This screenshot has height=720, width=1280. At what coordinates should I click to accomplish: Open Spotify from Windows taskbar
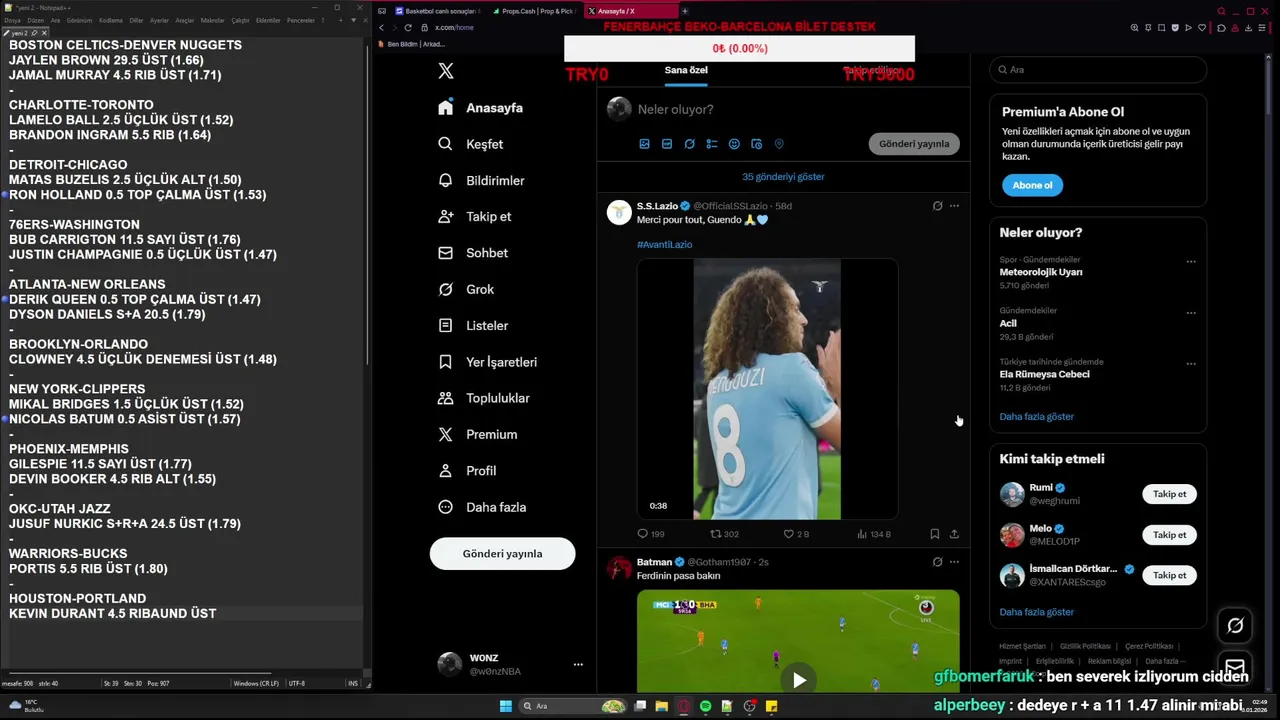[706, 706]
